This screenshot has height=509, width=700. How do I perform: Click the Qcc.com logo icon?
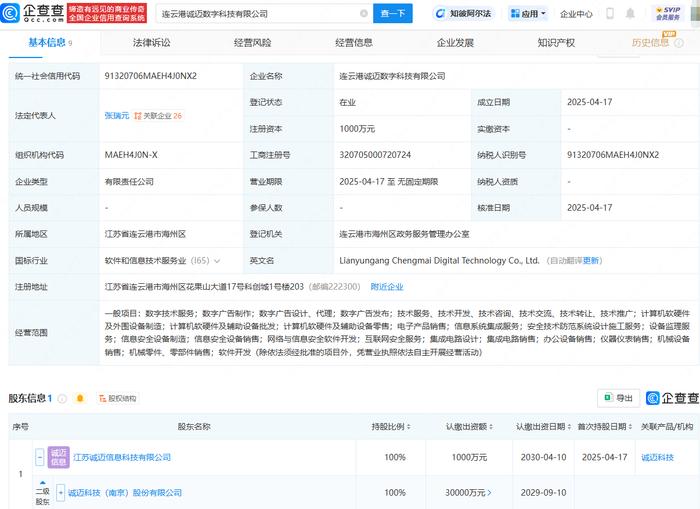click(x=10, y=13)
